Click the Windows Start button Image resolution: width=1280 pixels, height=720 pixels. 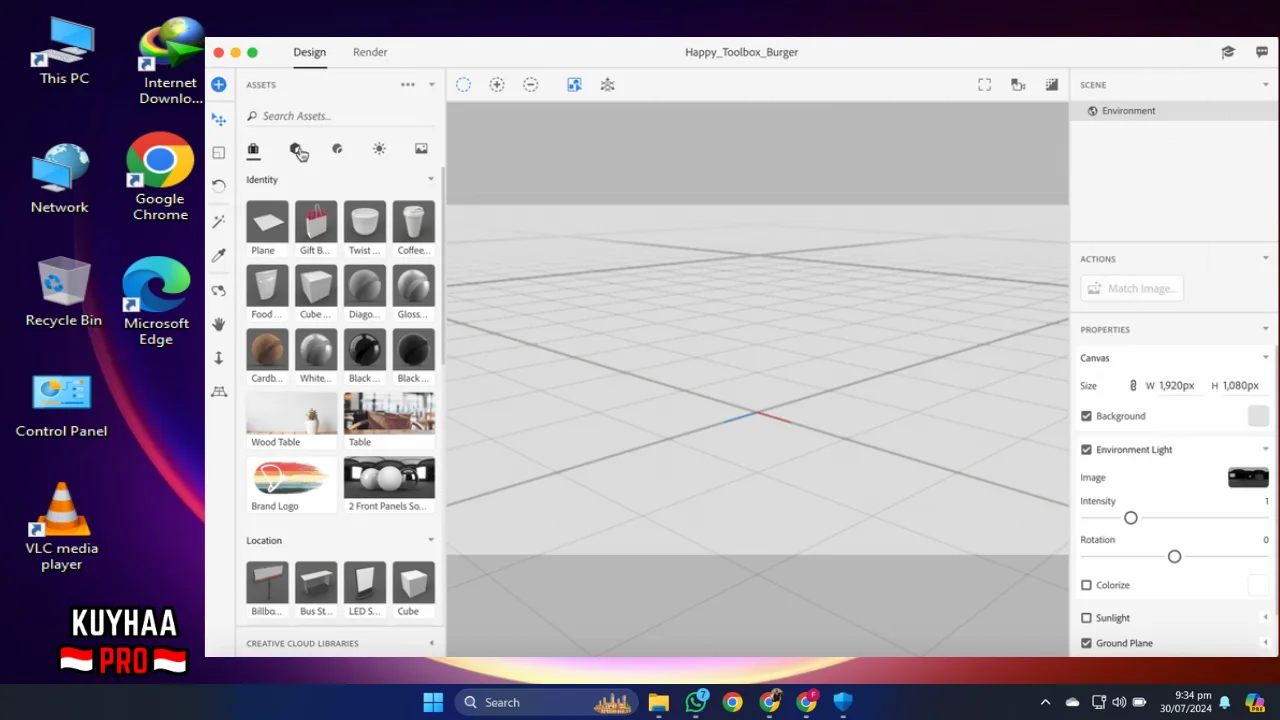click(433, 702)
